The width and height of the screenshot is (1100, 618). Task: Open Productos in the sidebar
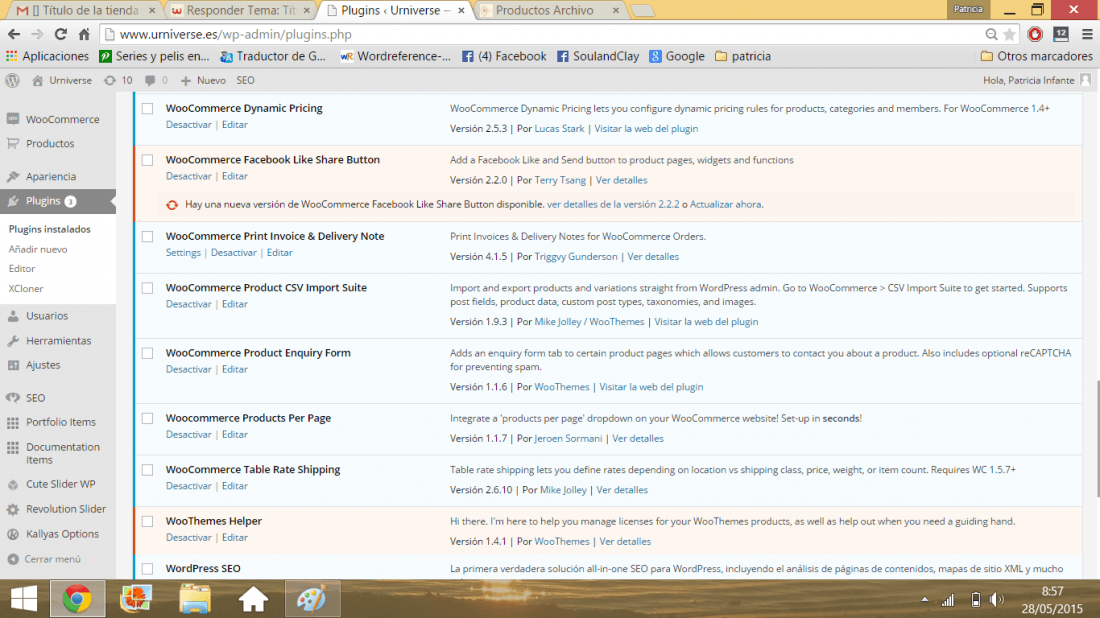pyautogui.click(x=50, y=143)
